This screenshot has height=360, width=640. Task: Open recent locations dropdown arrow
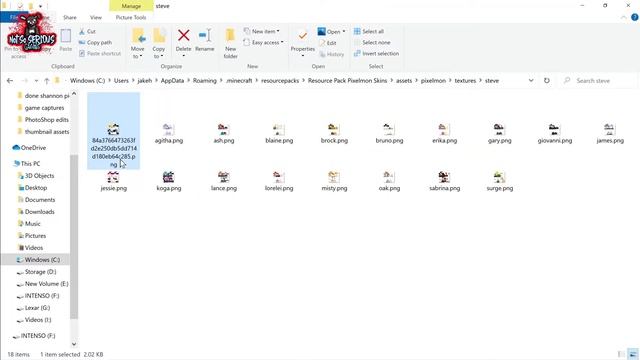pos(36,81)
